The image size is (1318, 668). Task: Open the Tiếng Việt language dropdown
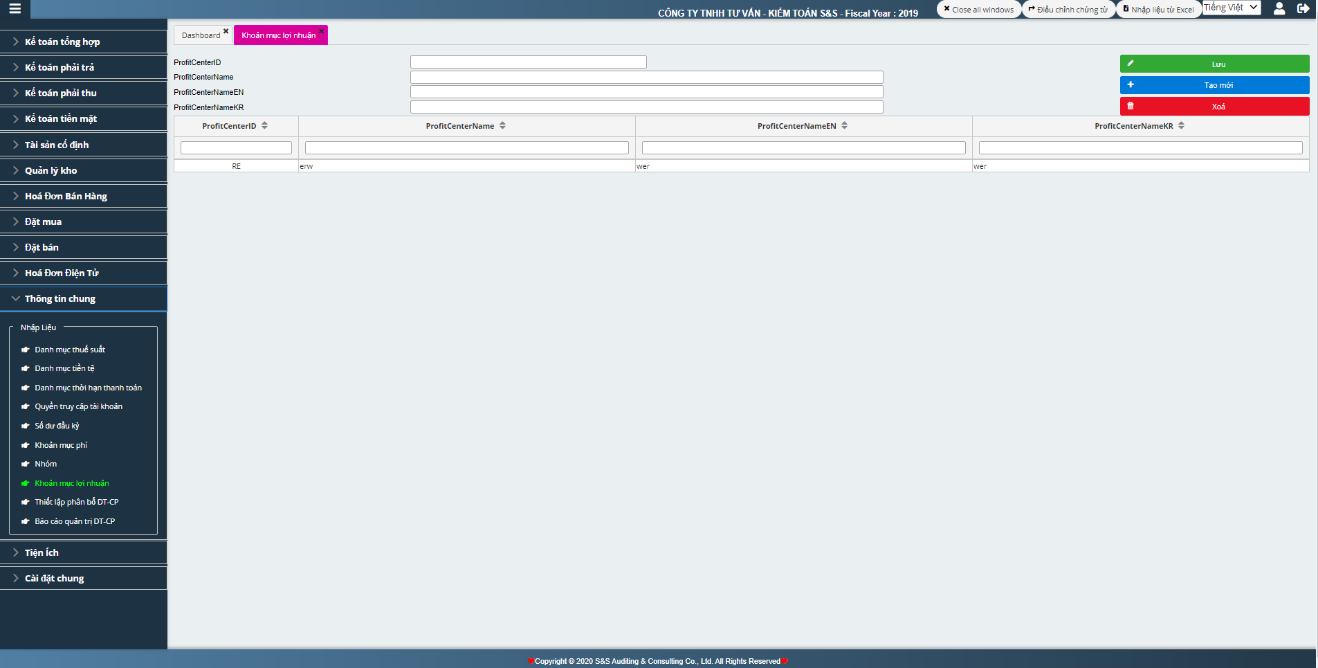1231,8
